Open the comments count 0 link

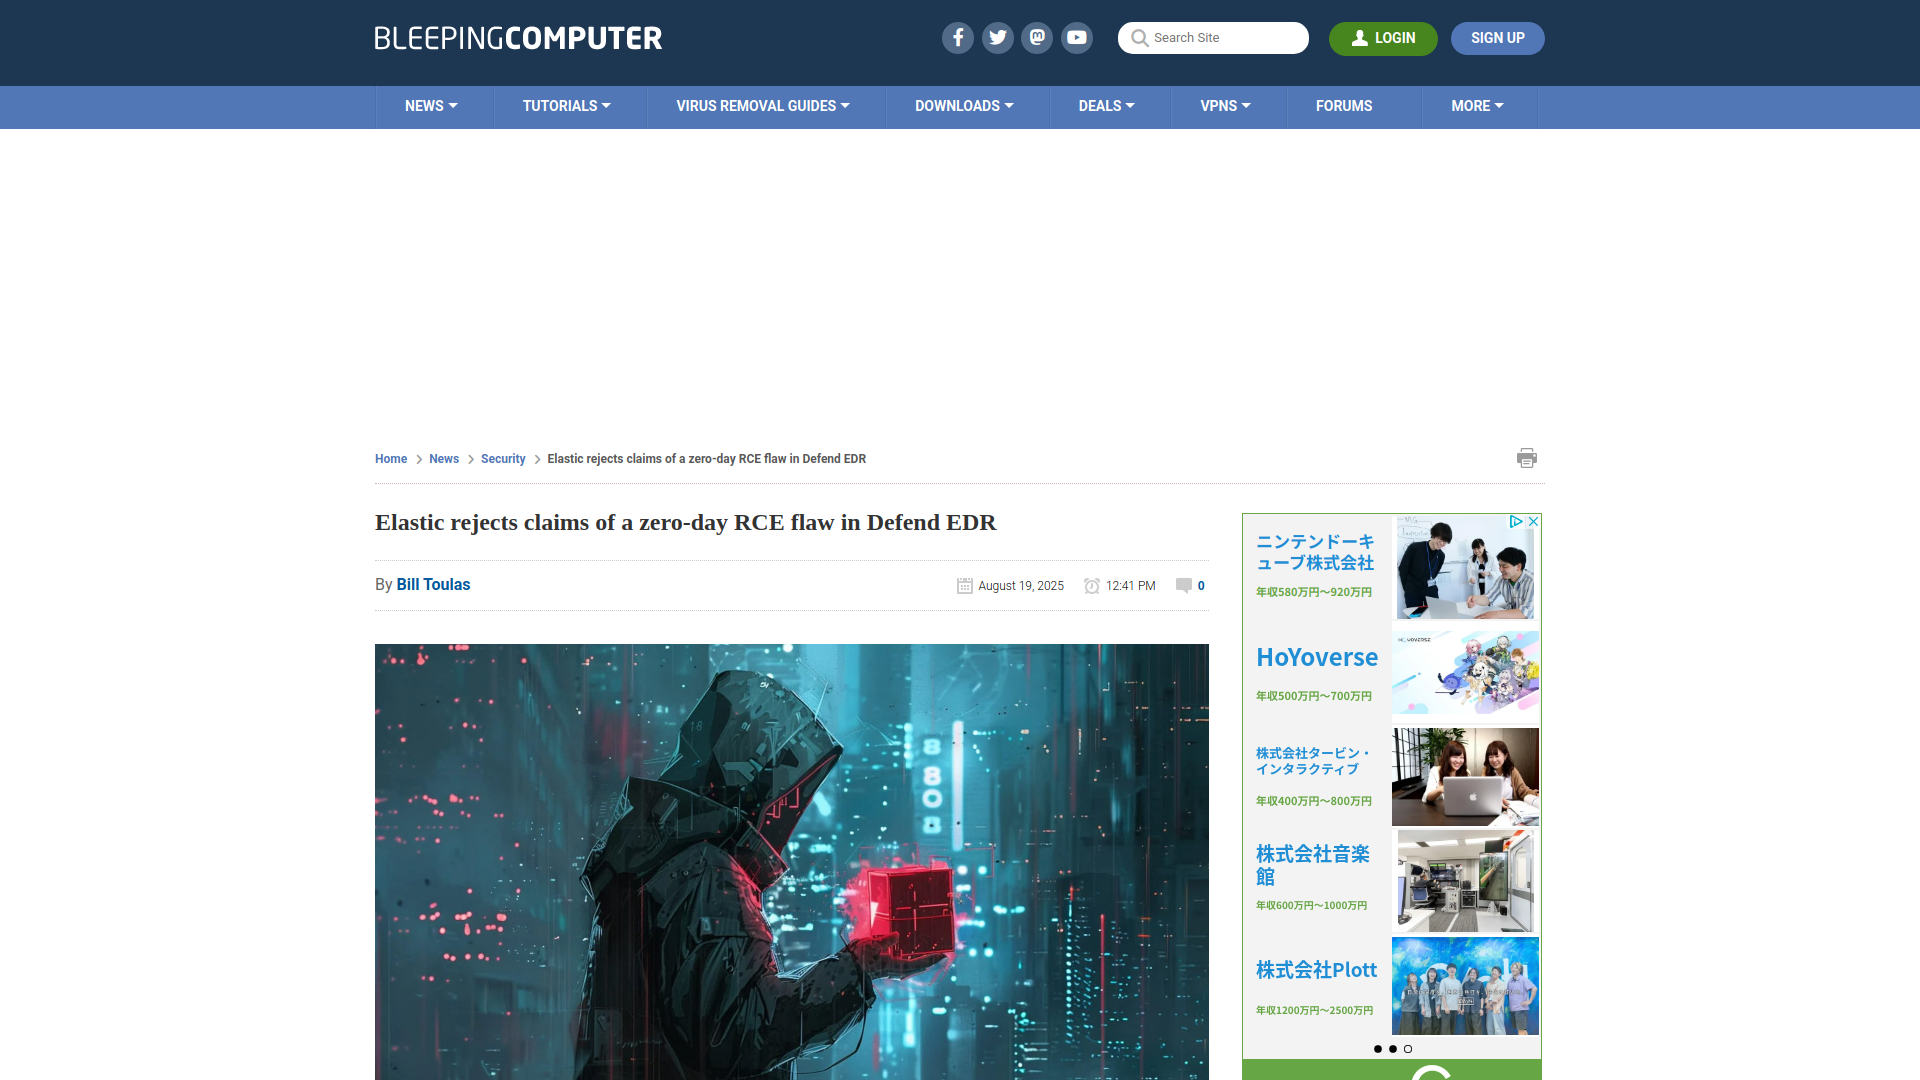point(1201,586)
